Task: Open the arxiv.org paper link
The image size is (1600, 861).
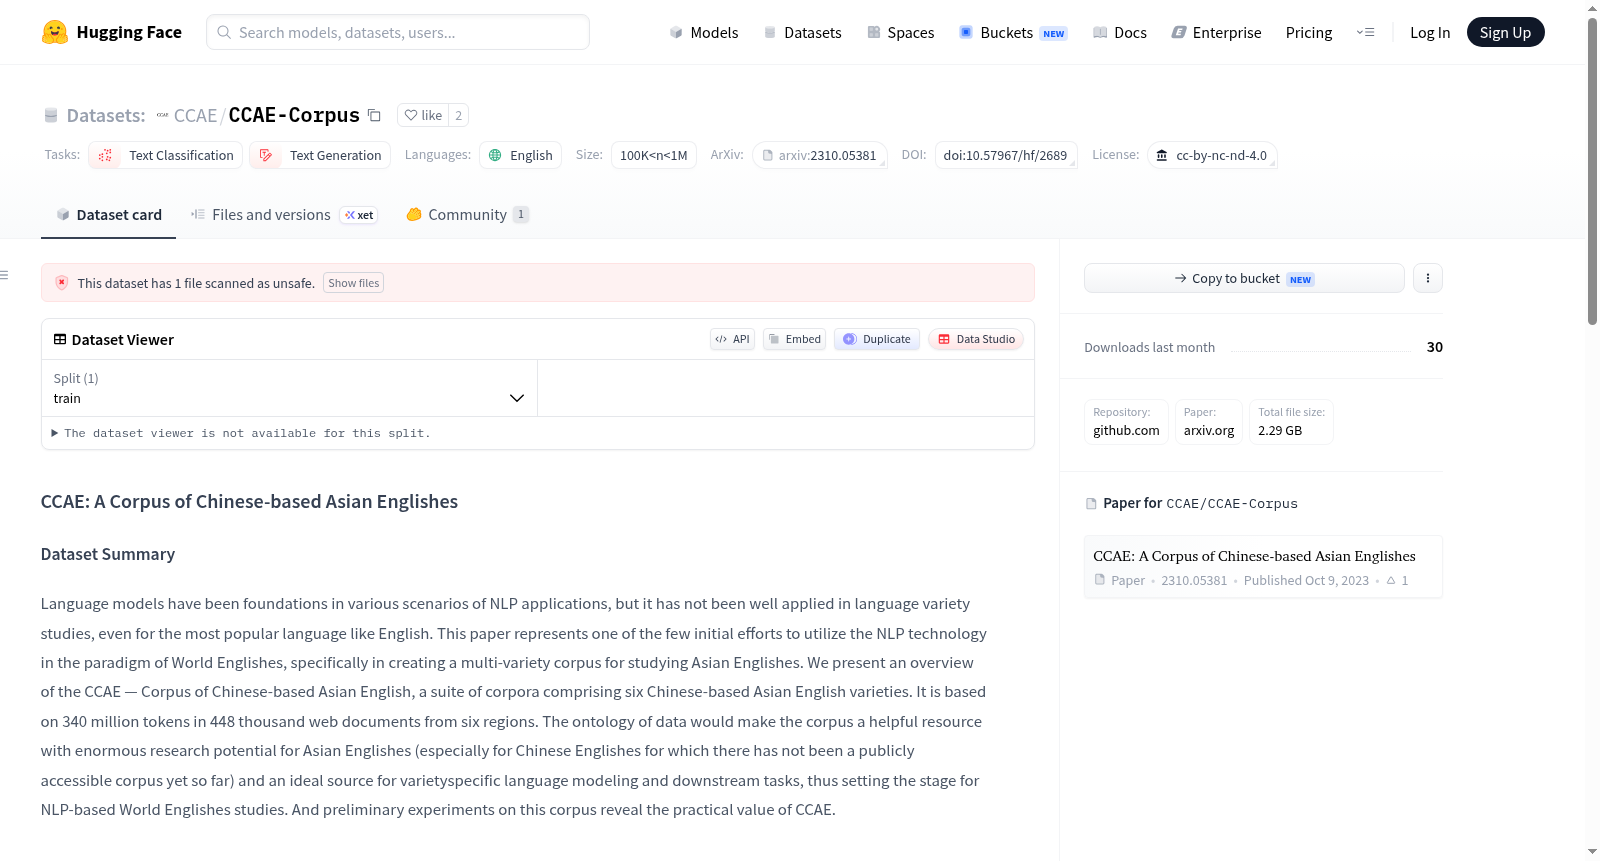Action: 1209,421
